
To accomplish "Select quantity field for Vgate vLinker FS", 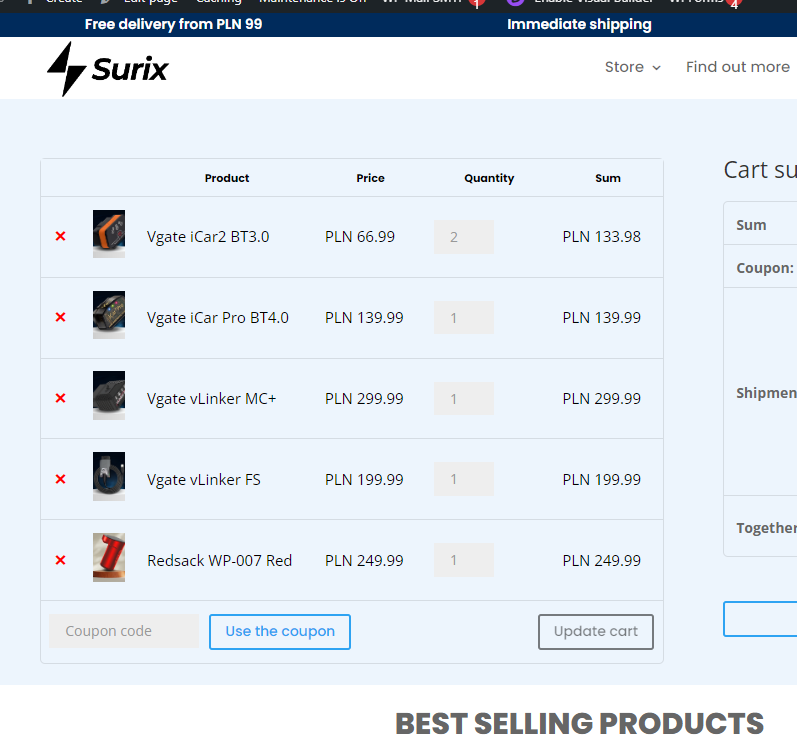I will click(x=464, y=479).
